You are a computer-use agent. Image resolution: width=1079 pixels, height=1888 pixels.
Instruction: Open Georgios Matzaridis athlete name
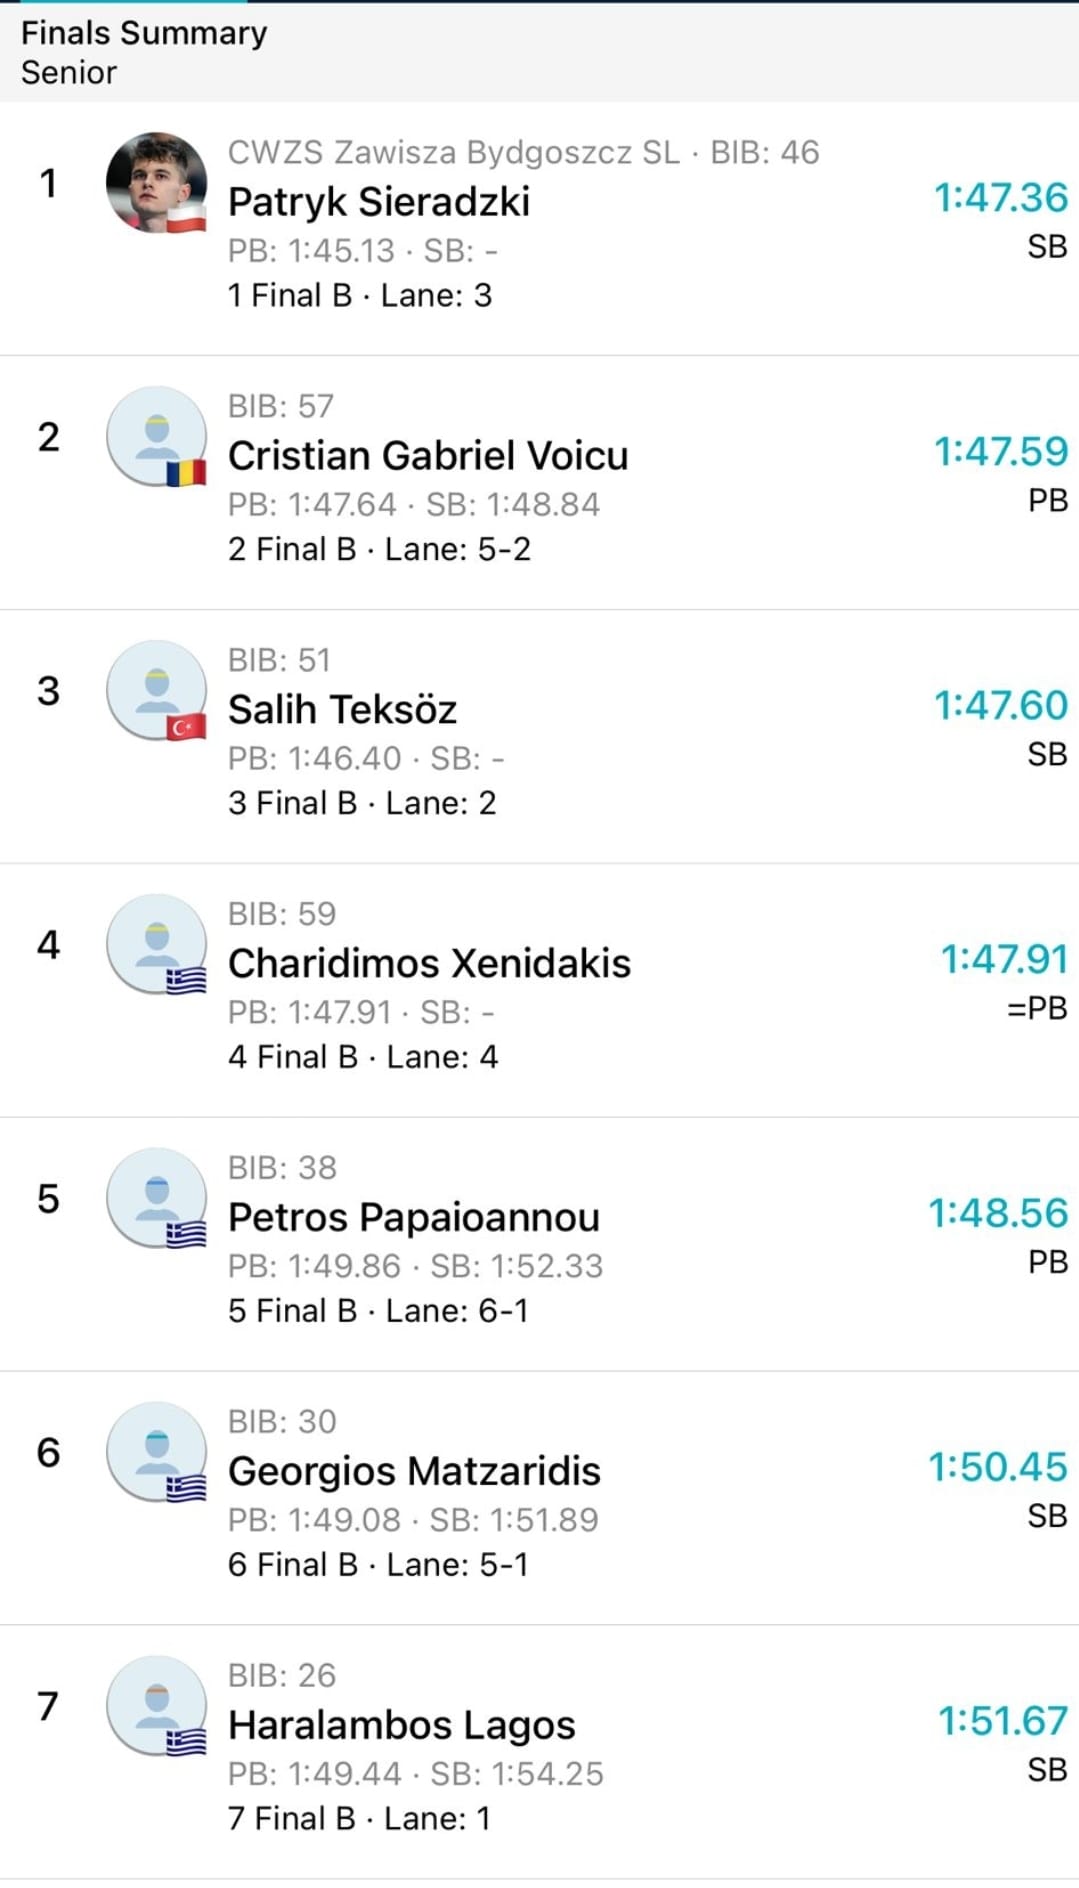pos(414,1472)
